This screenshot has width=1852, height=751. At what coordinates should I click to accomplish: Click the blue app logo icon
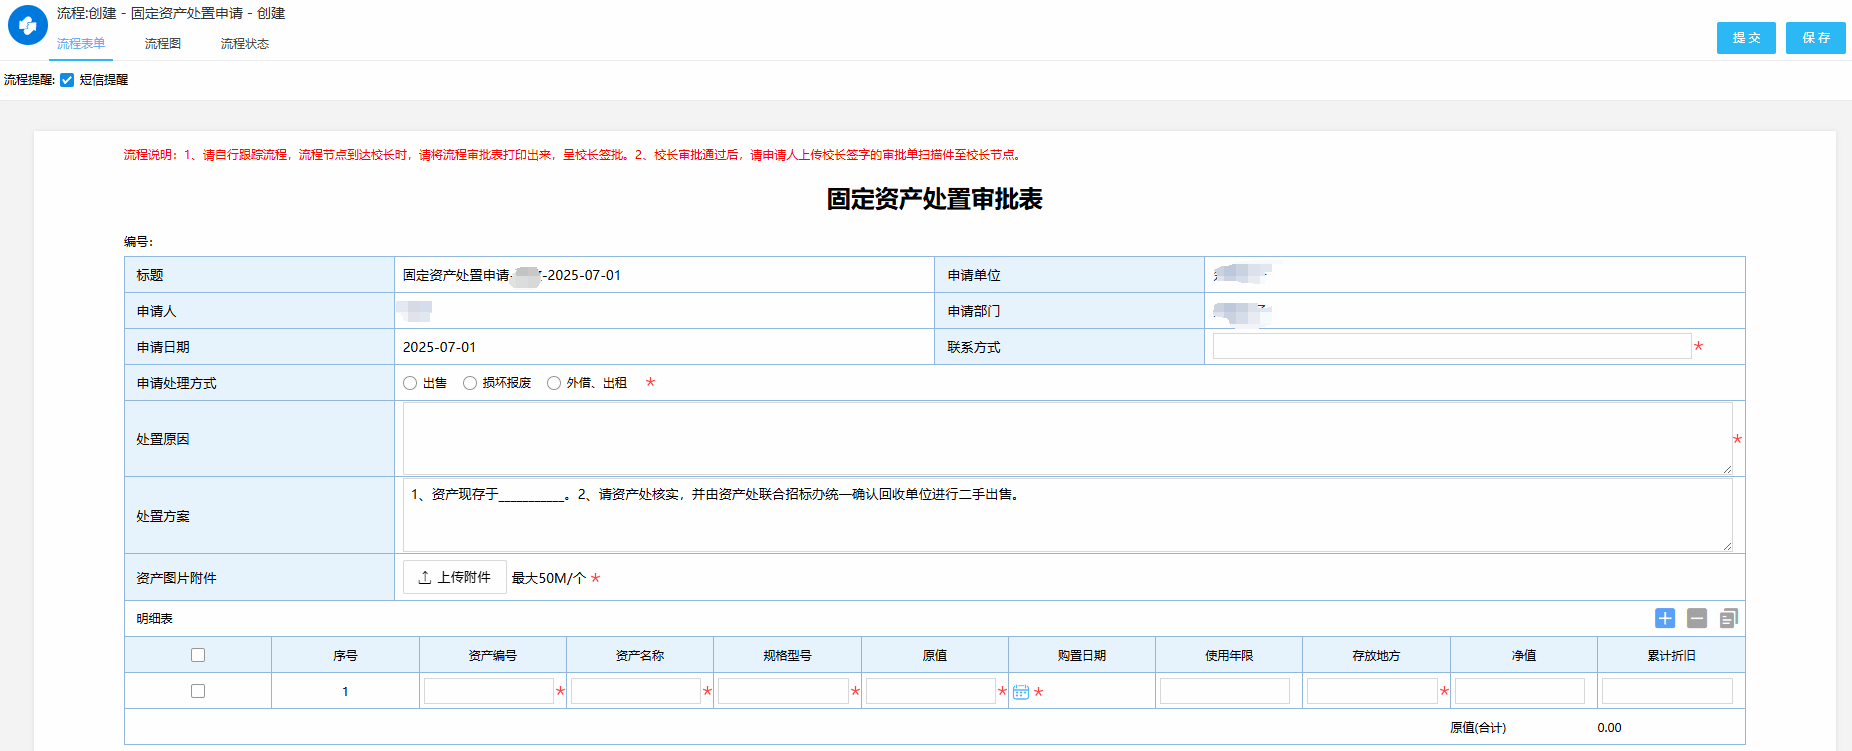pos(28,26)
